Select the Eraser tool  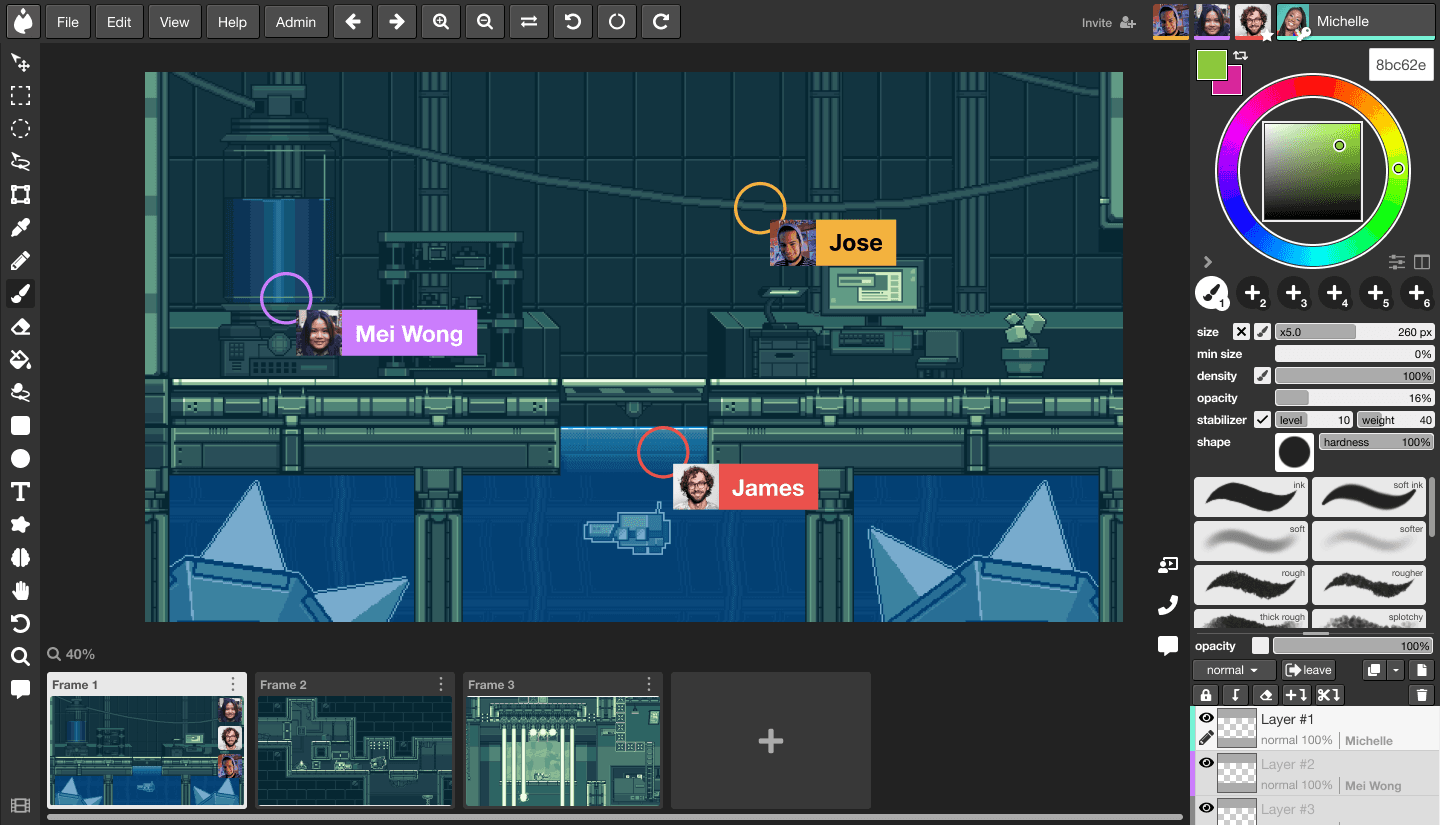click(x=20, y=327)
